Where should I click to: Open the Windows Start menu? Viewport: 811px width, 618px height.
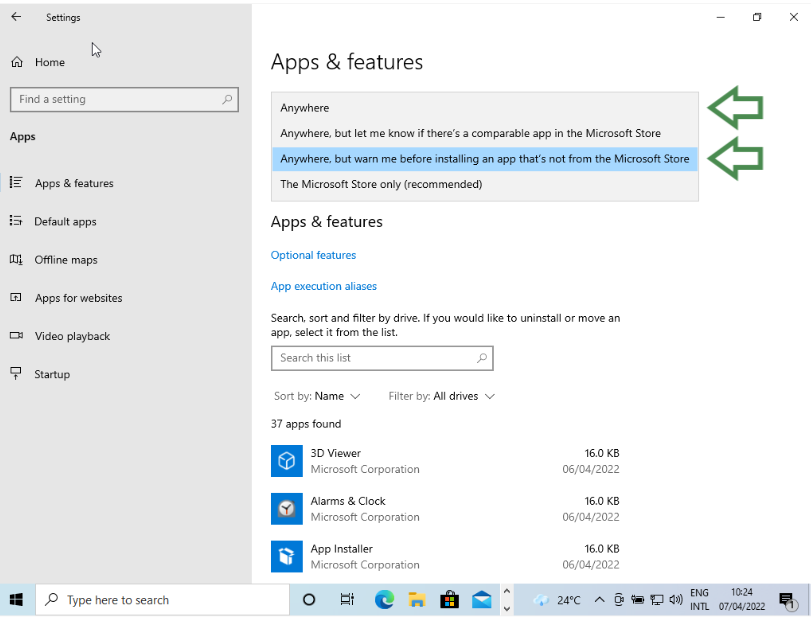(17, 600)
